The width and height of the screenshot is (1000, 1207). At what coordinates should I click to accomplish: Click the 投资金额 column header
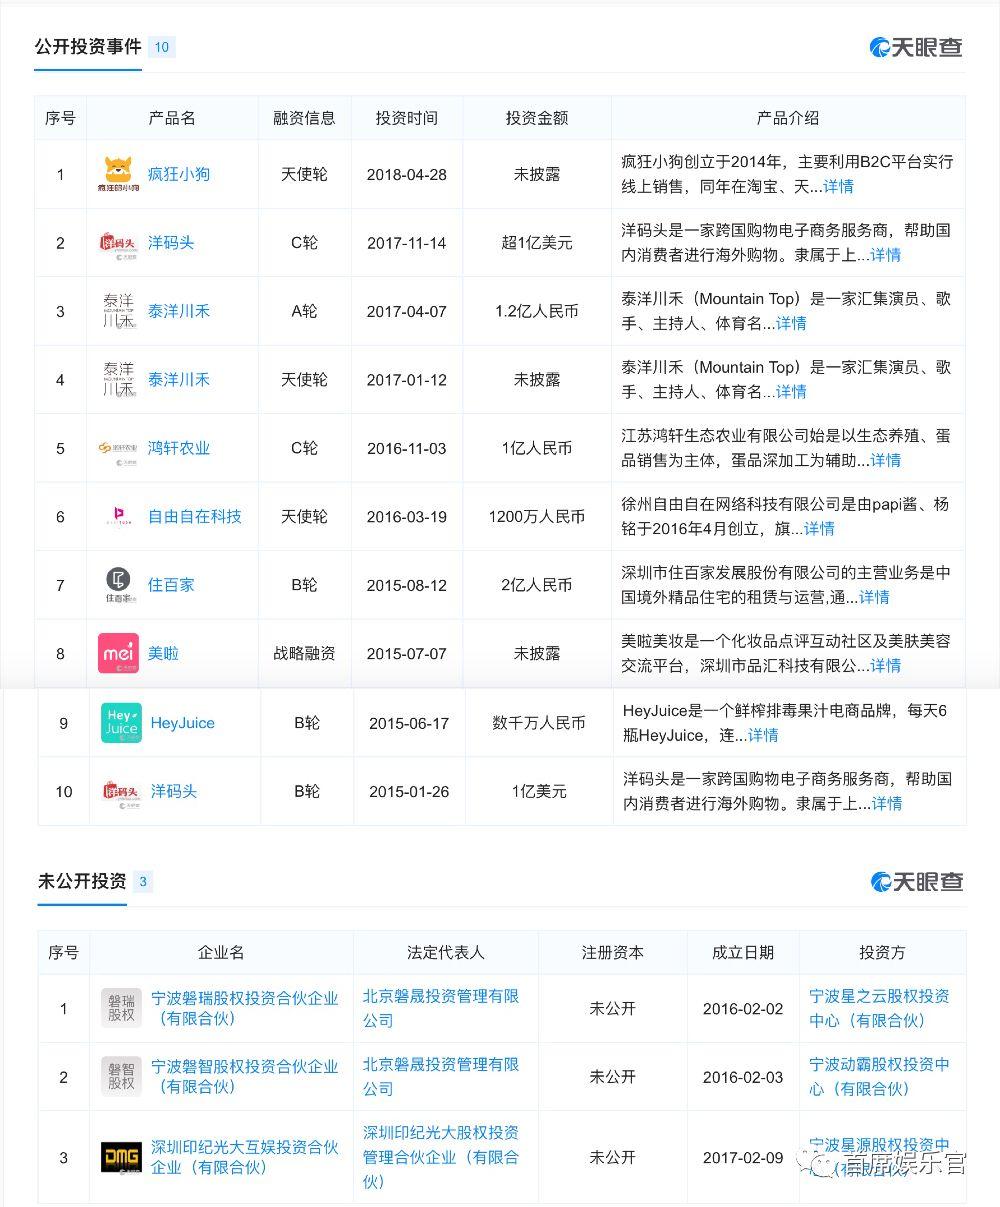pyautogui.click(x=537, y=118)
